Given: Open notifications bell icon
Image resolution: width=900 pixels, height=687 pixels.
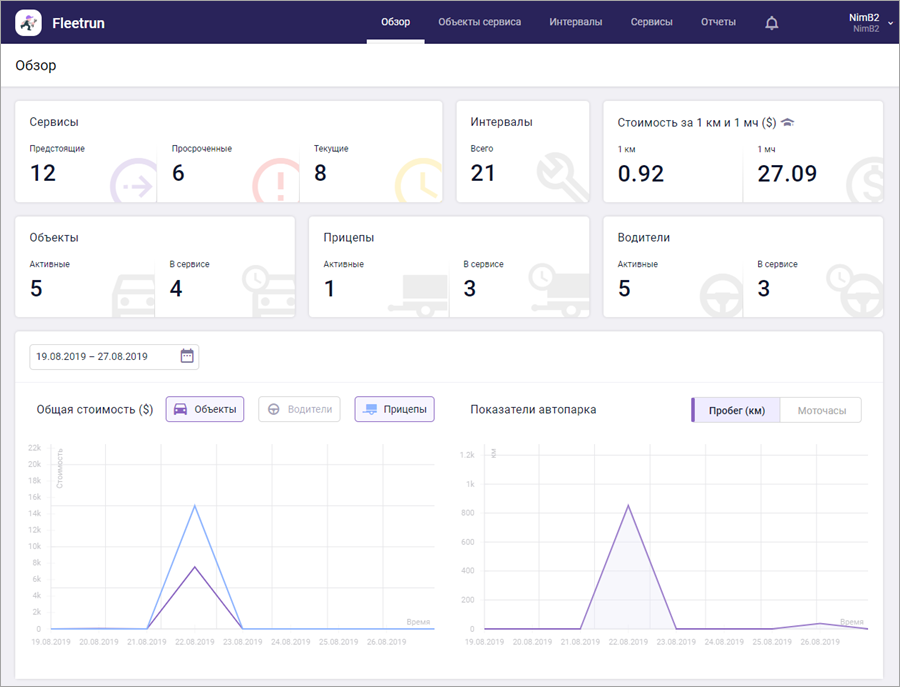Looking at the screenshot, I should pyautogui.click(x=771, y=22).
